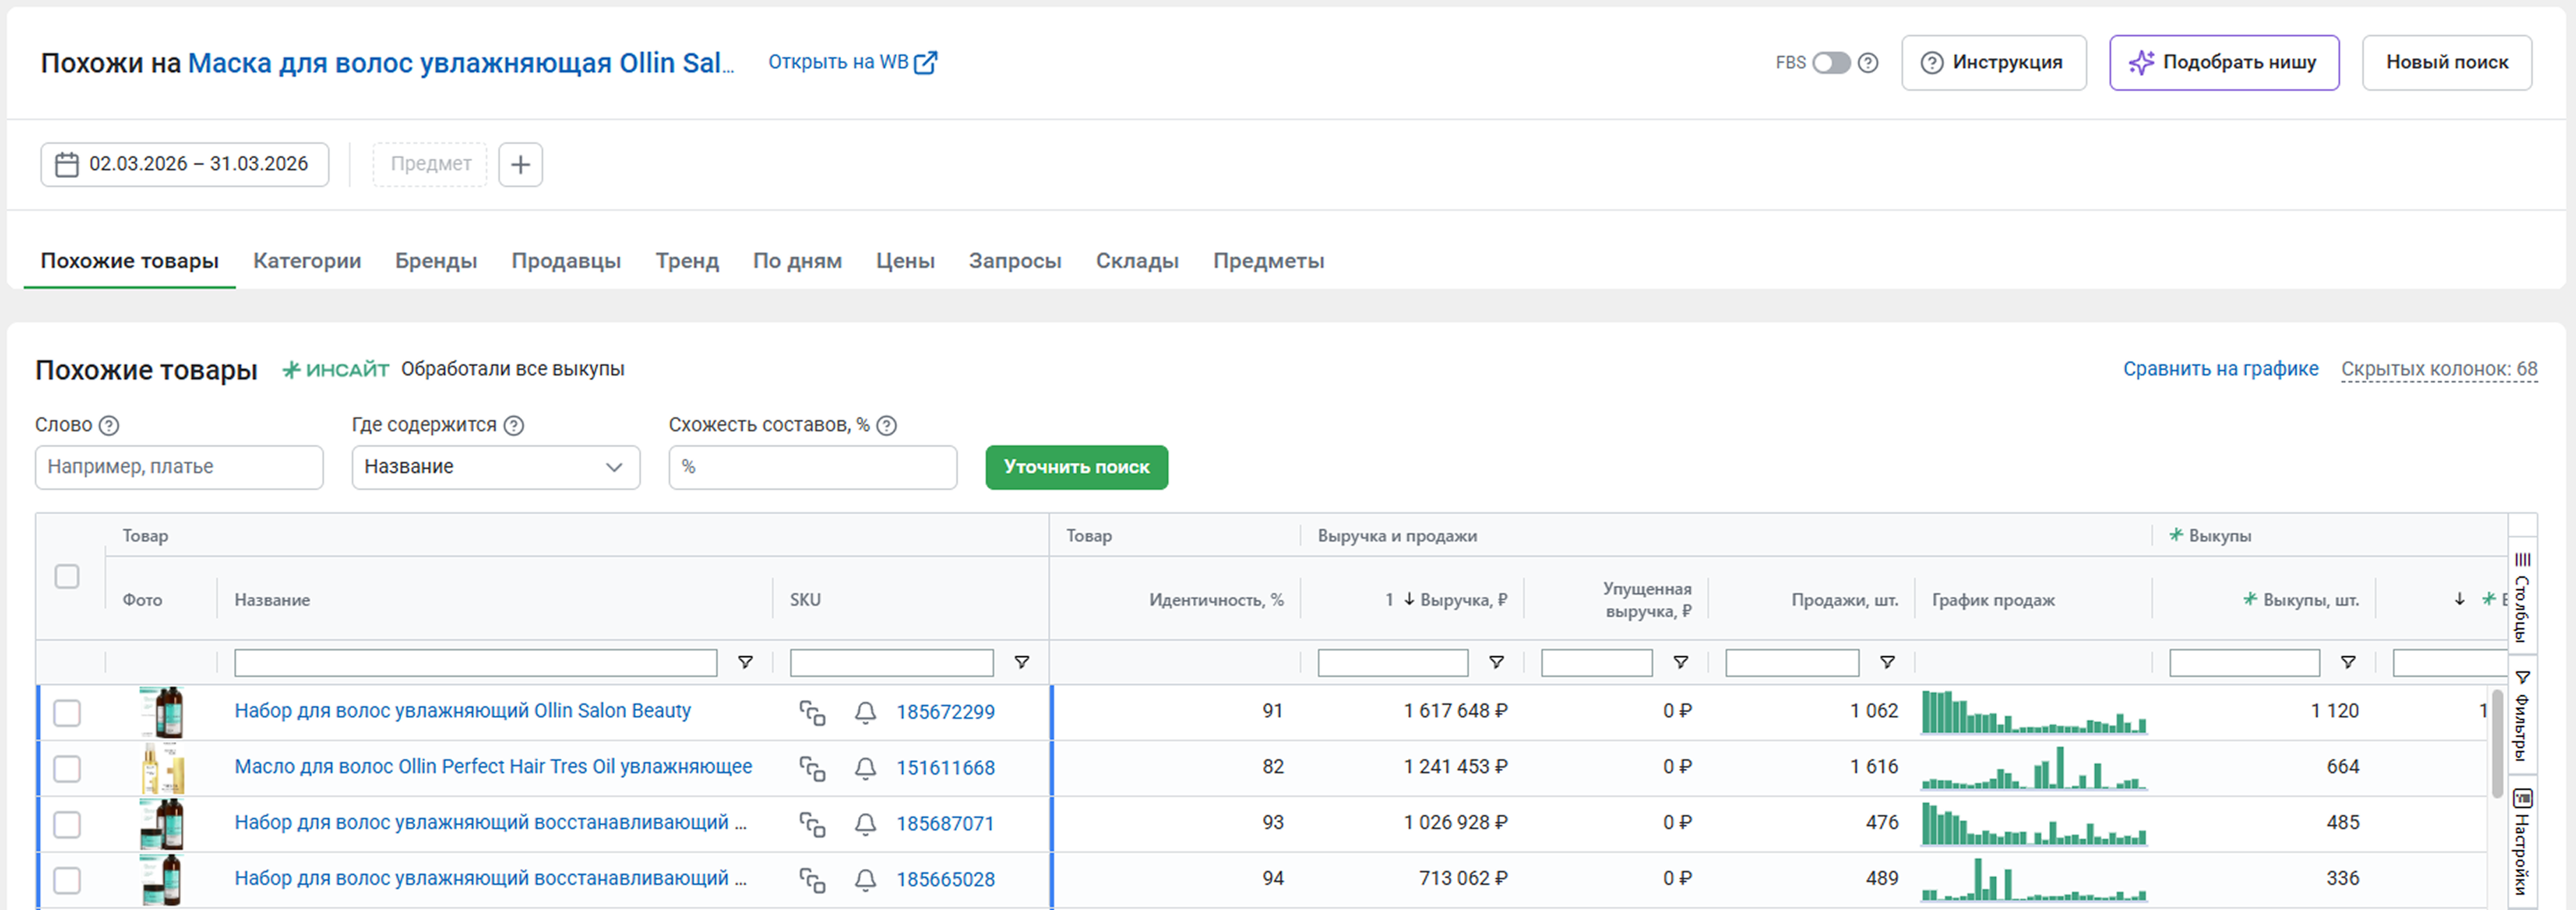This screenshot has width=2576, height=910.
Task: Check the box for Масло для волос Ollin row
Action: tap(67, 768)
